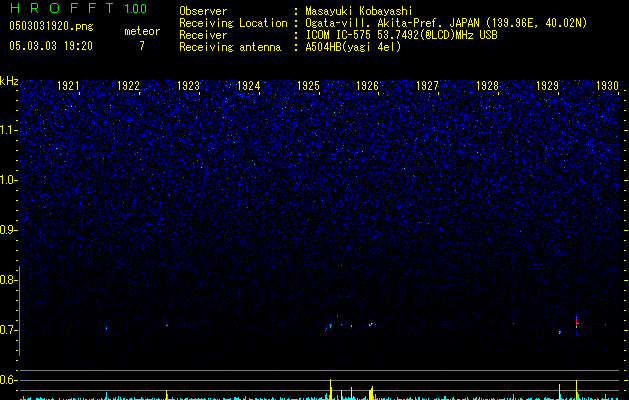Click the 1923 time marker
This screenshot has width=629, height=400.
(x=188, y=86)
